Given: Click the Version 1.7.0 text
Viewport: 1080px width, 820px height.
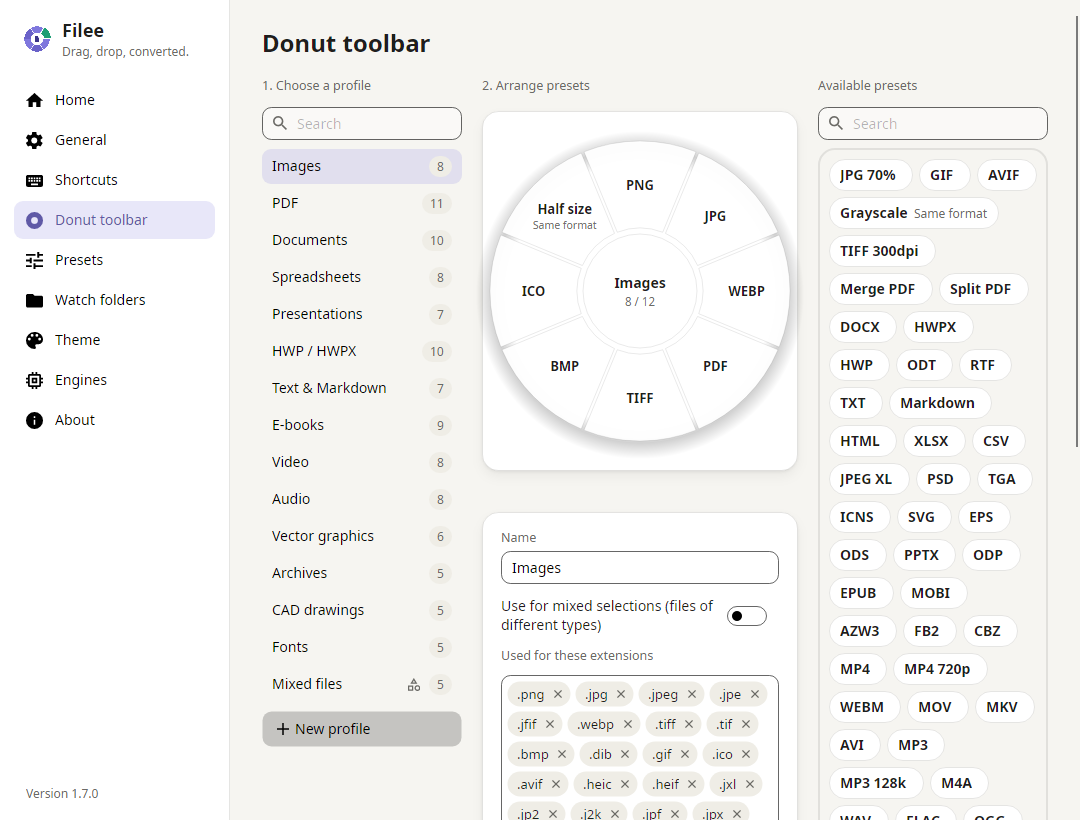Looking at the screenshot, I should 62,794.
